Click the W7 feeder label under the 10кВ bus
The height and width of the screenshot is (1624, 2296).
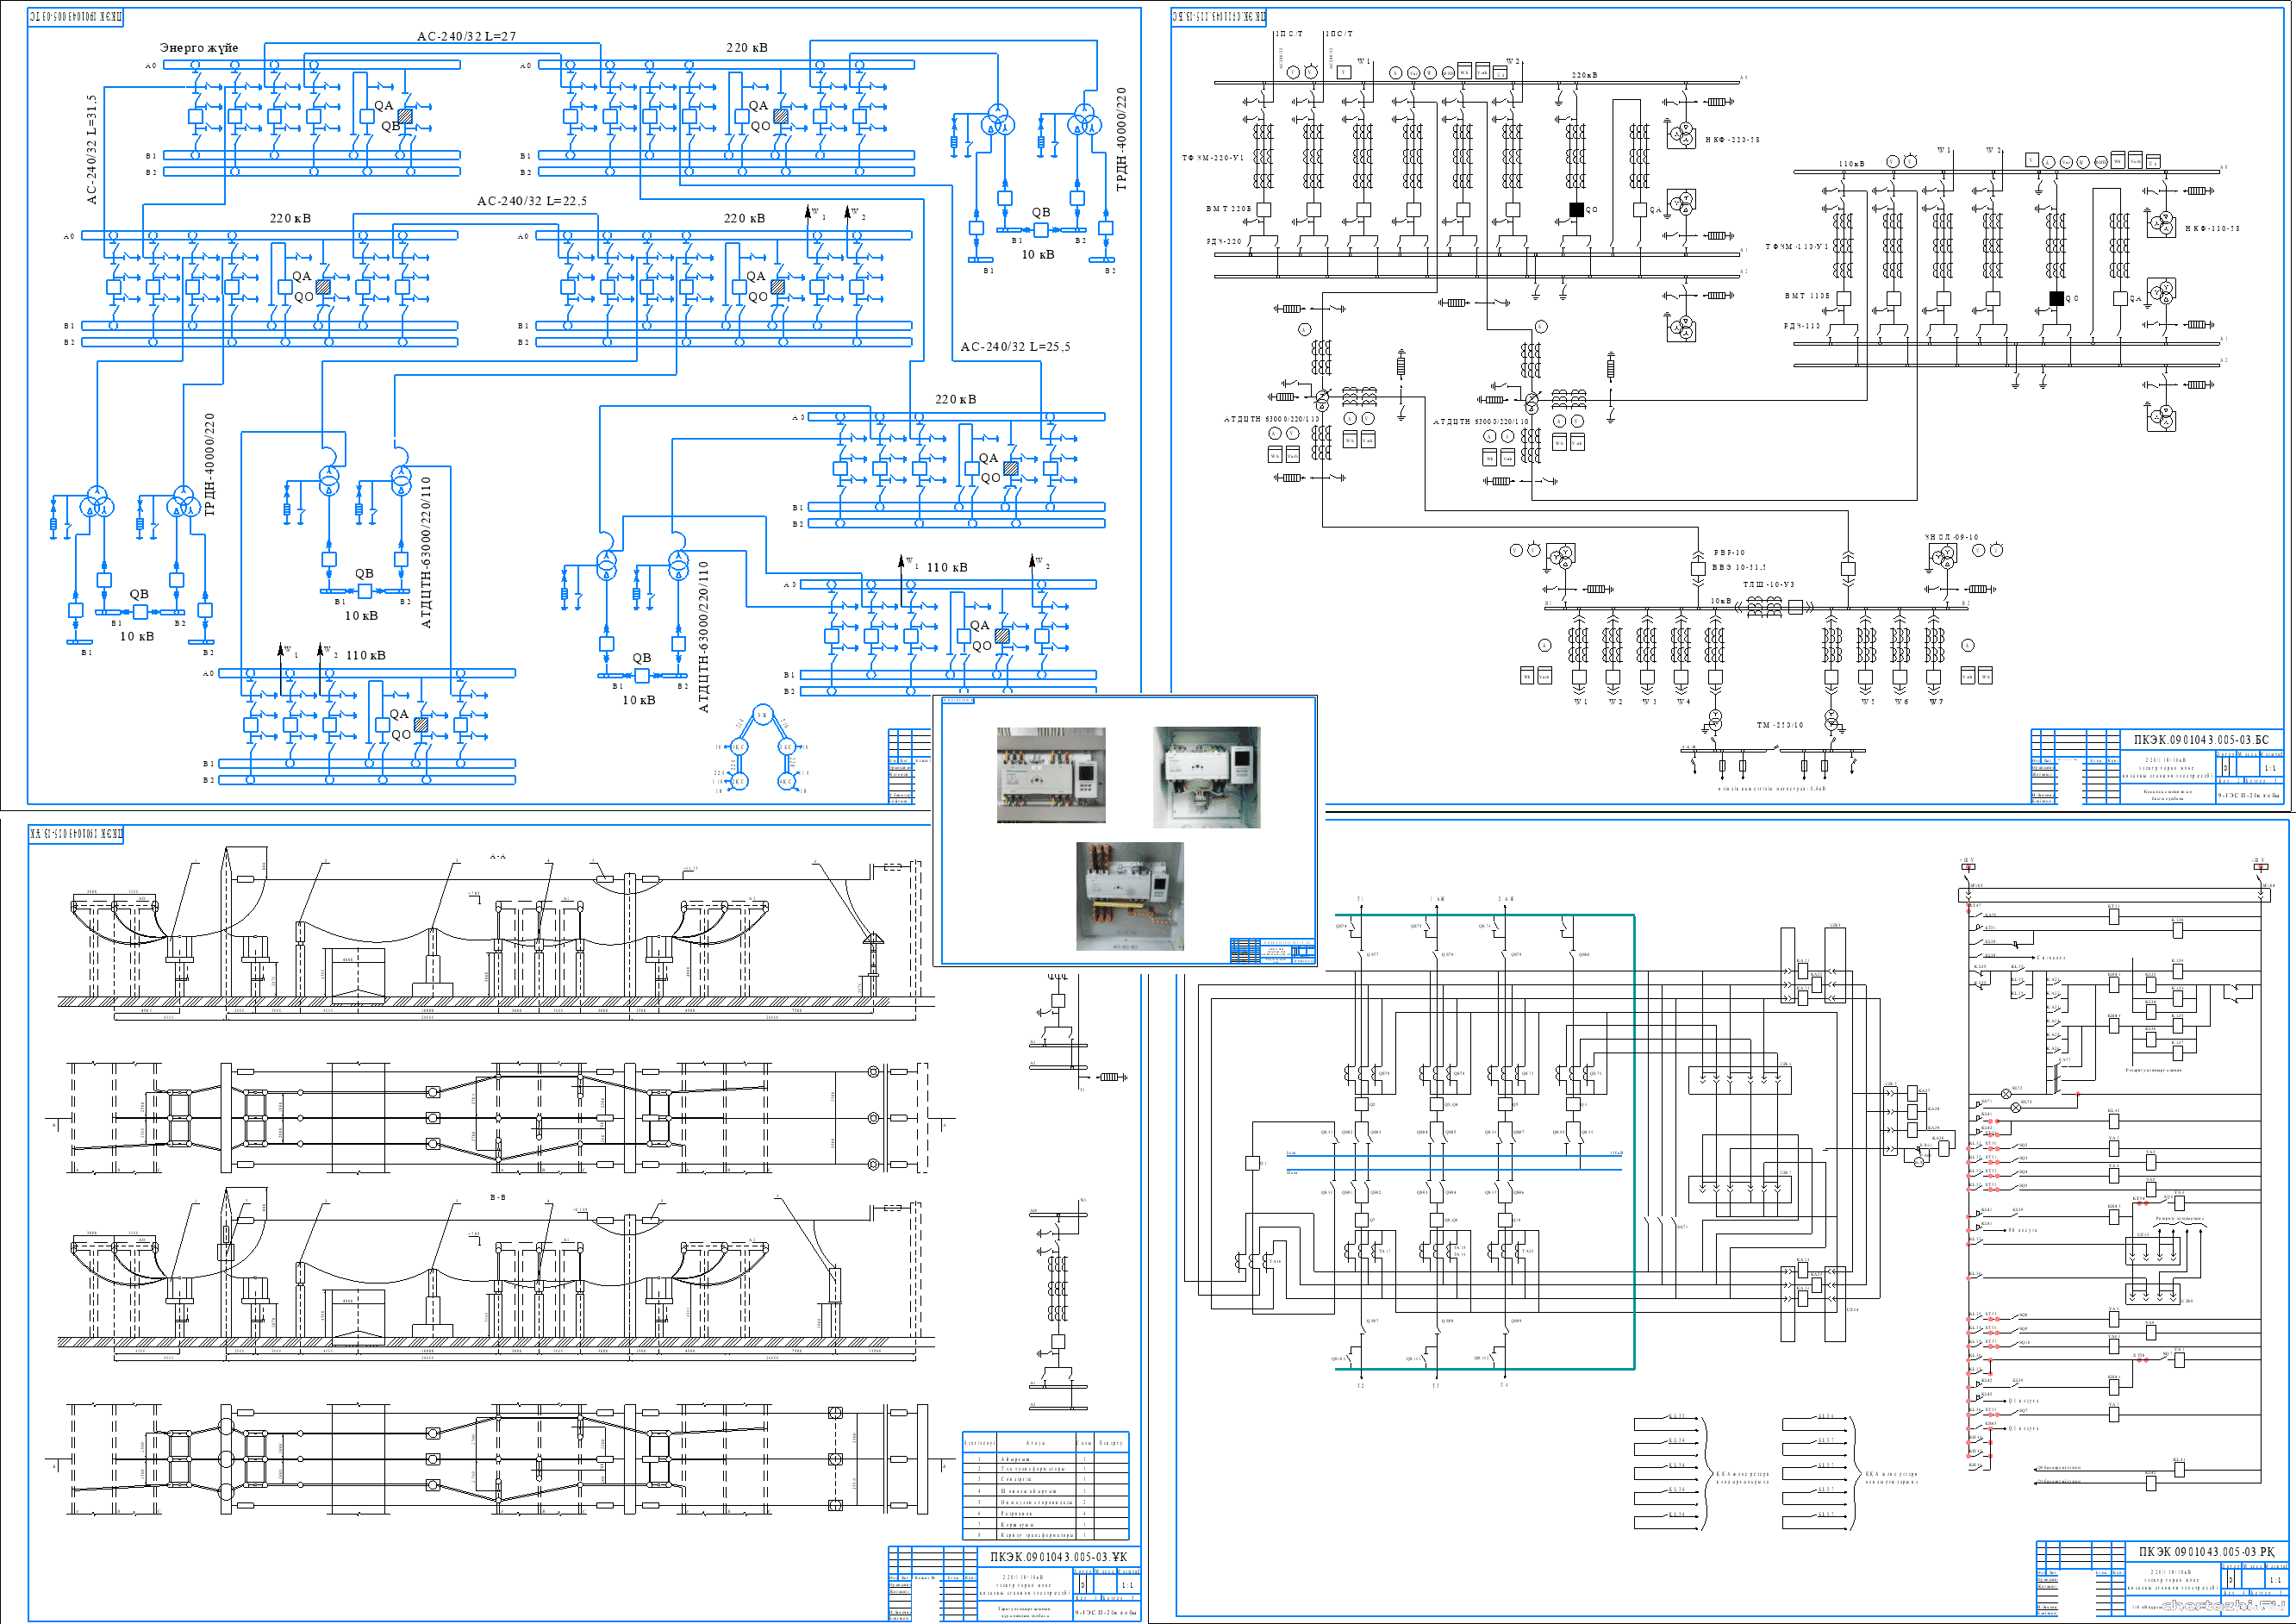1935,702
